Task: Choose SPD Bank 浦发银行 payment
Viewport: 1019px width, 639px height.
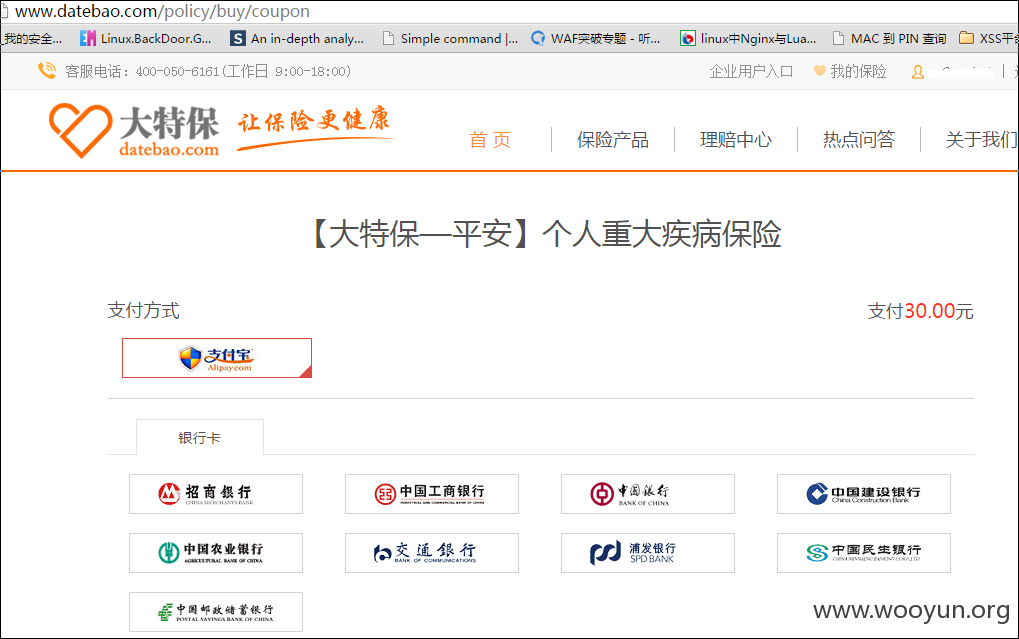Action: [x=648, y=553]
